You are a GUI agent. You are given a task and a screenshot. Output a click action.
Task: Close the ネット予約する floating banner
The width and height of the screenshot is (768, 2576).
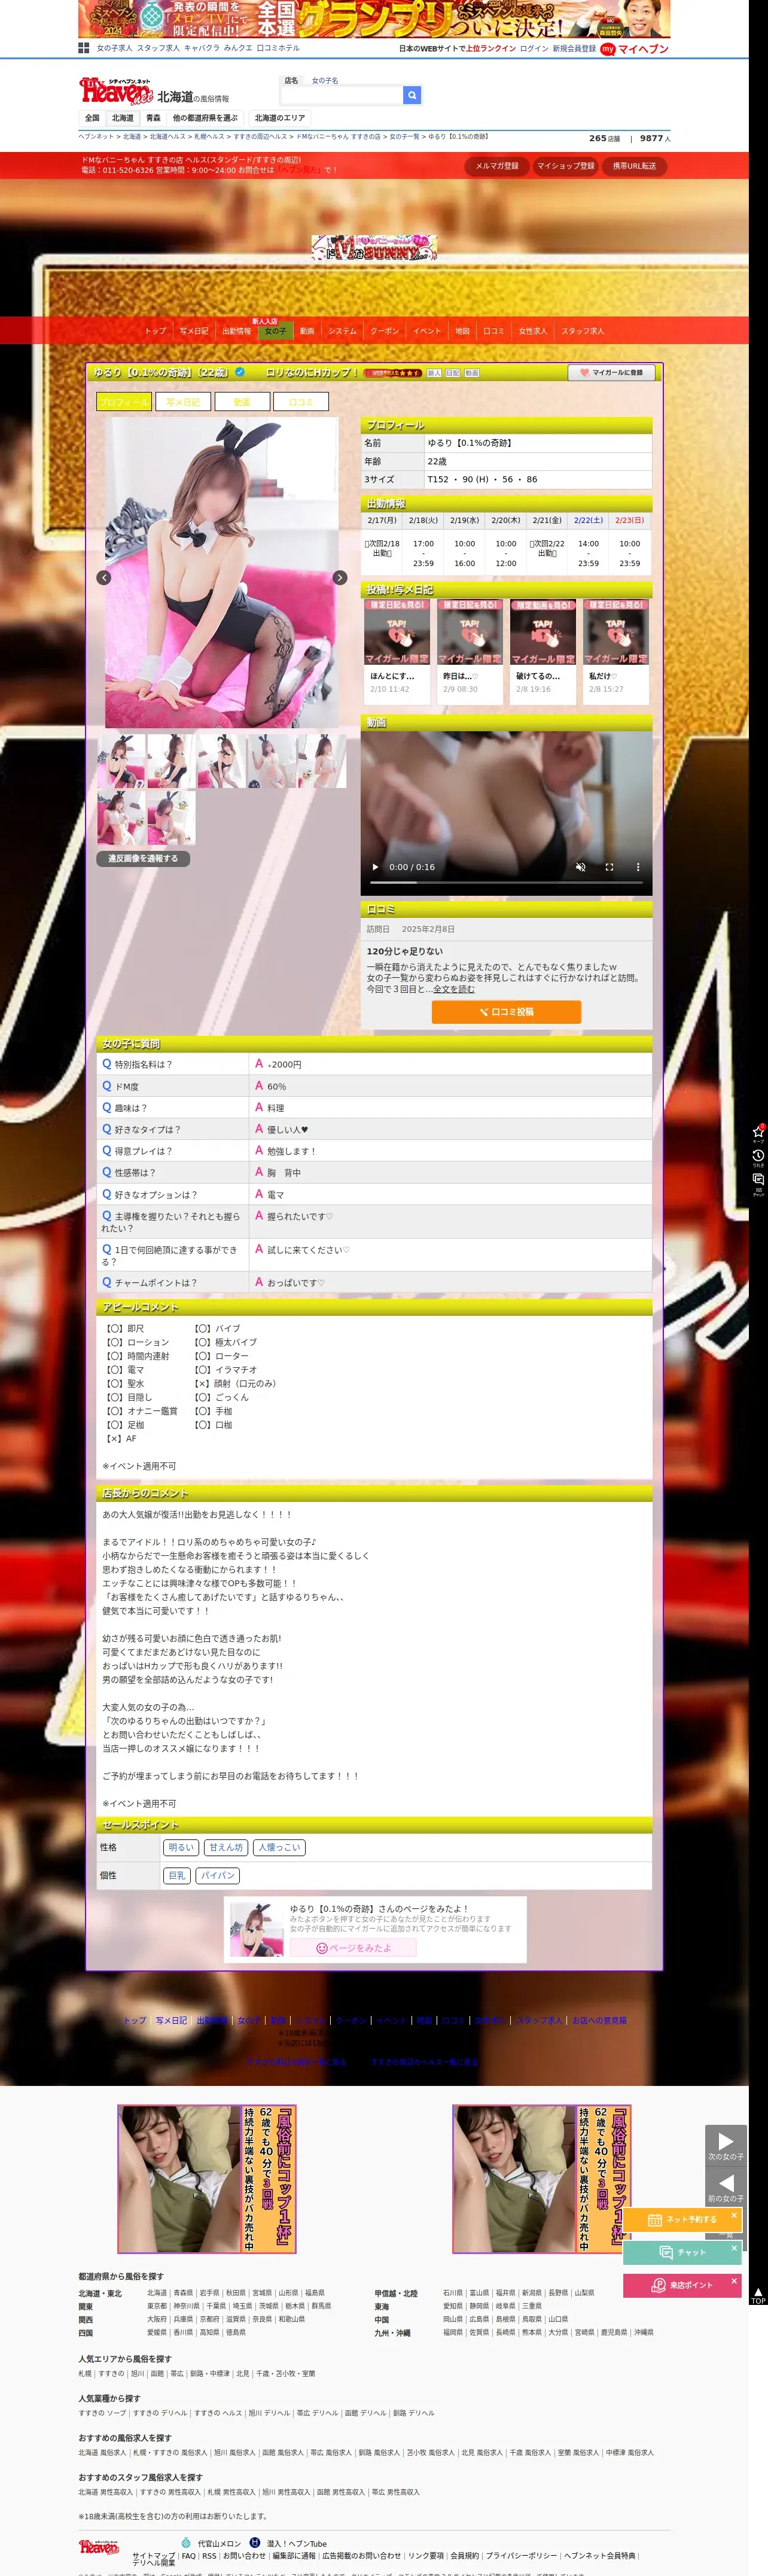(733, 2215)
